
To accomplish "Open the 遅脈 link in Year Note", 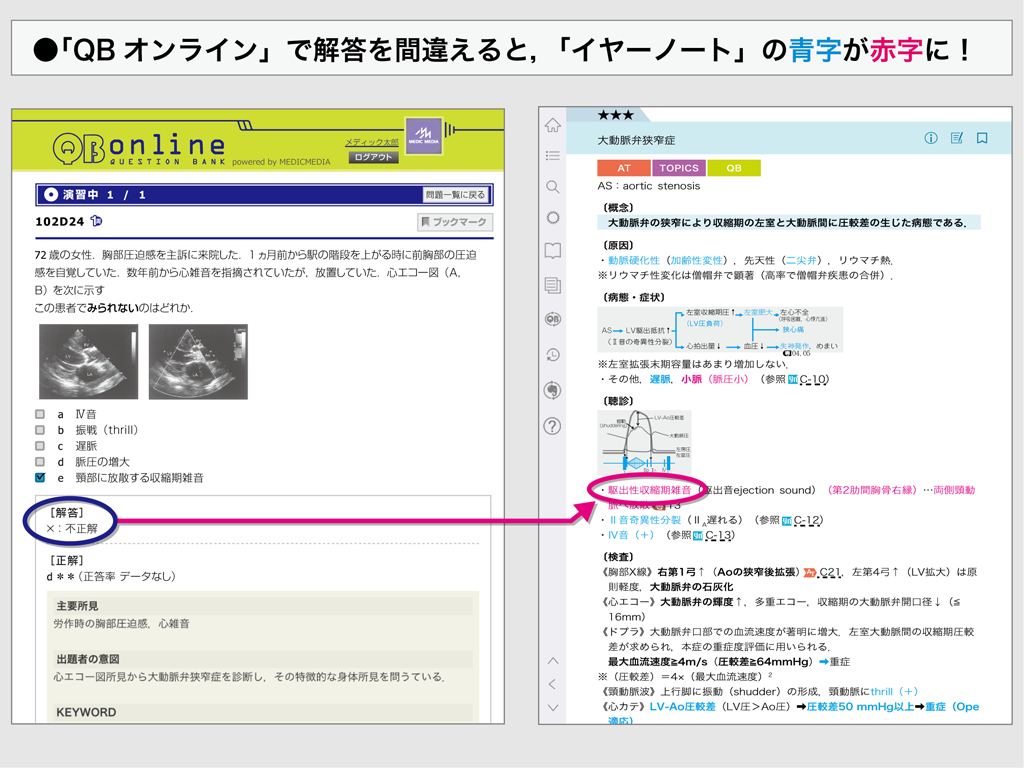I will 660,379.
